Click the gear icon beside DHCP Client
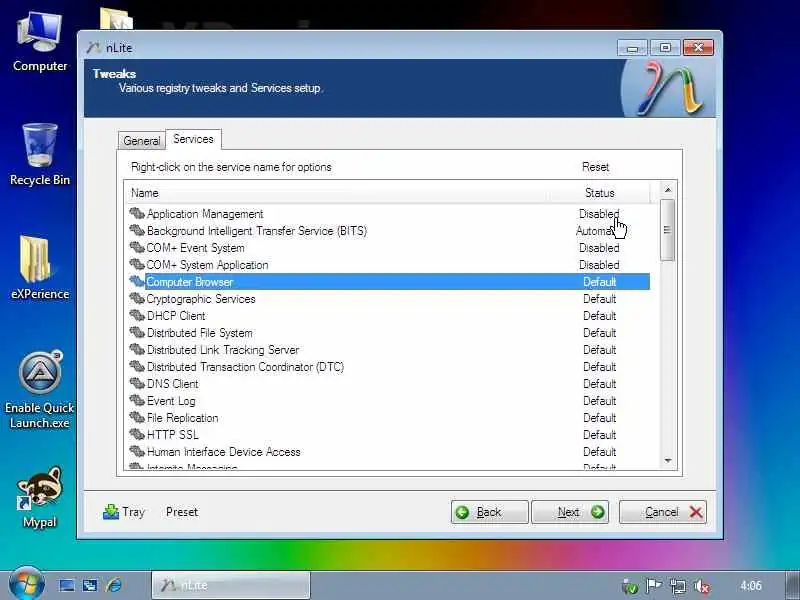The width and height of the screenshot is (800, 600). point(137,315)
